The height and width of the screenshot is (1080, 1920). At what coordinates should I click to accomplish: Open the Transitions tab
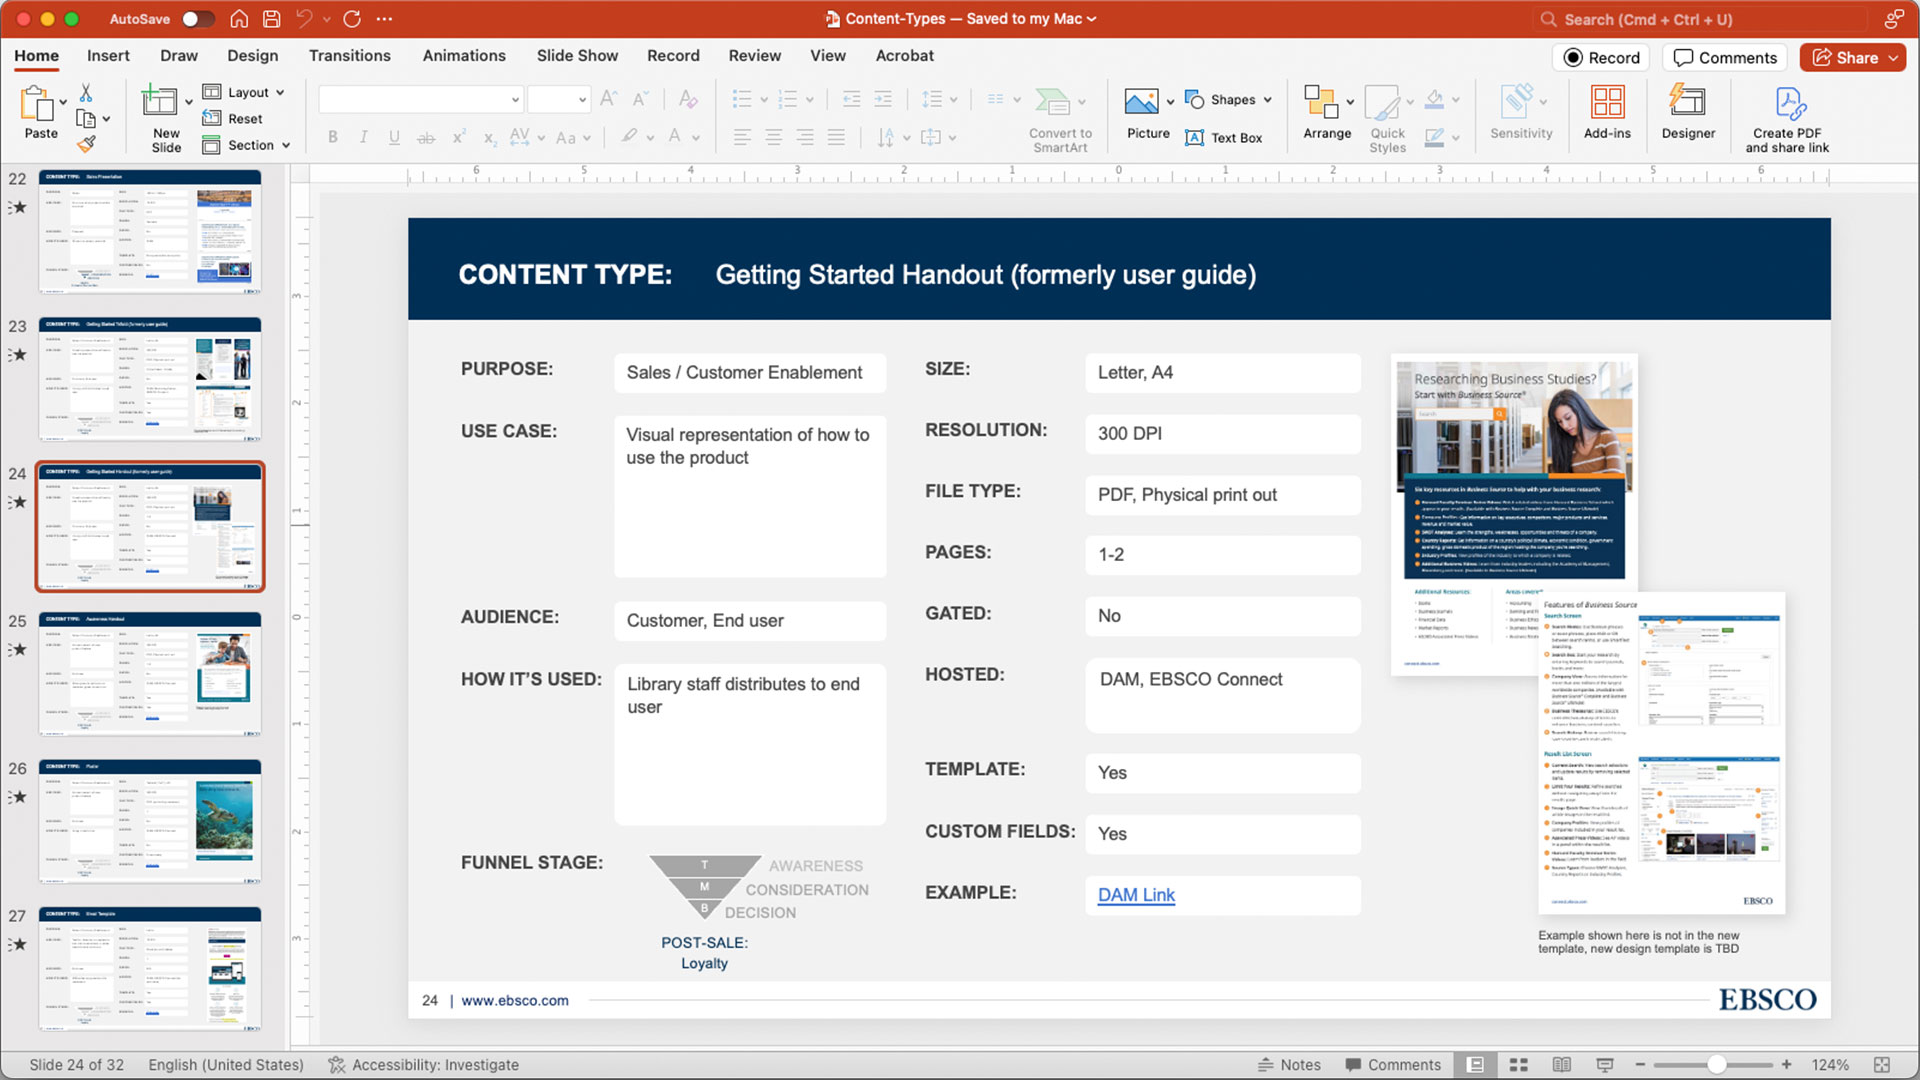pyautogui.click(x=349, y=56)
